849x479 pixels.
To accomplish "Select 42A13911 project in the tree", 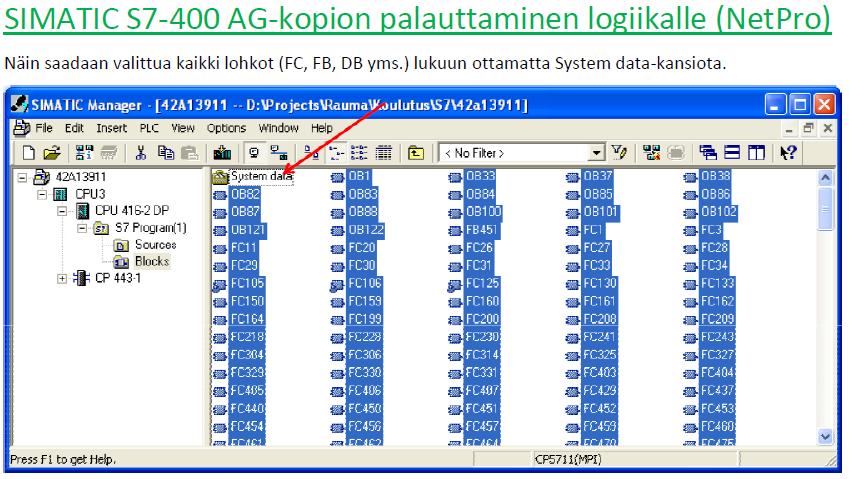I will 81,177.
